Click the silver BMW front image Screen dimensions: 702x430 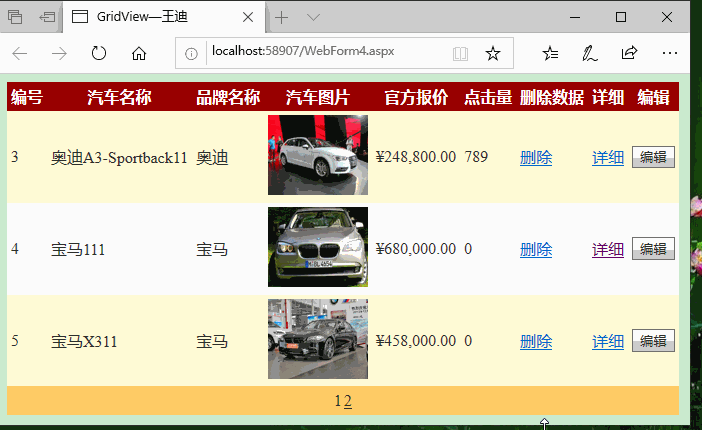coord(318,247)
